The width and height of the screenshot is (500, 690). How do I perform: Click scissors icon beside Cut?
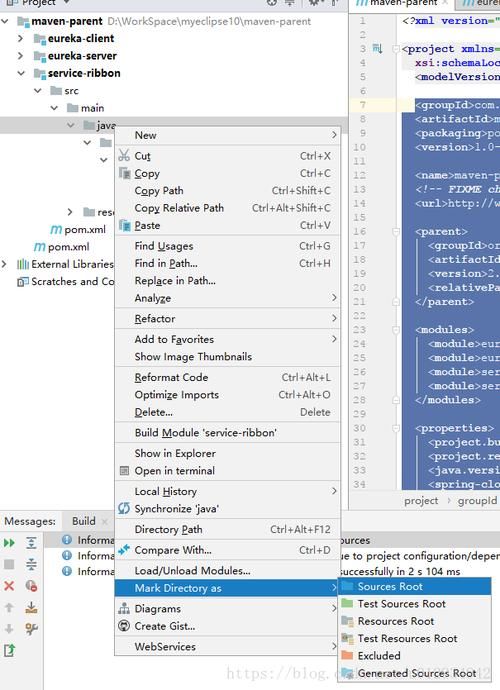[124, 155]
